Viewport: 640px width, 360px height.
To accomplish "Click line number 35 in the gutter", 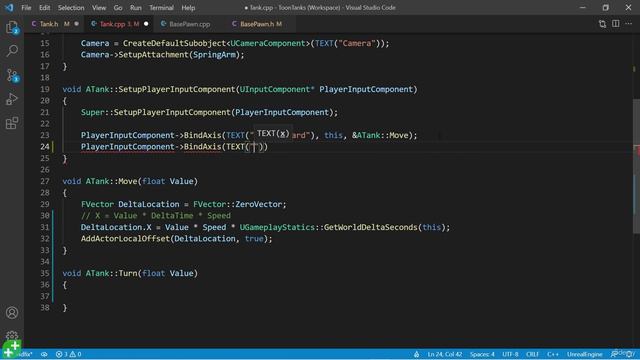I will pyautogui.click(x=44, y=273).
